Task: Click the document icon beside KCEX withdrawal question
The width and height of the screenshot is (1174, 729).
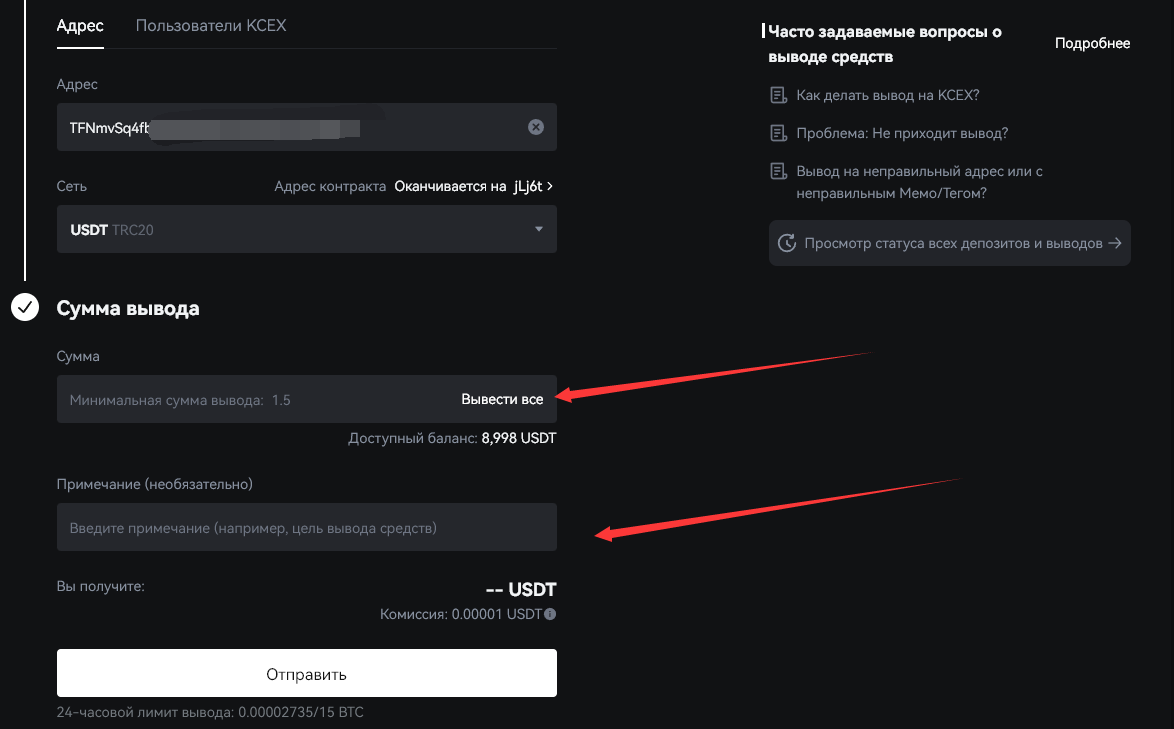Action: pyautogui.click(x=778, y=96)
